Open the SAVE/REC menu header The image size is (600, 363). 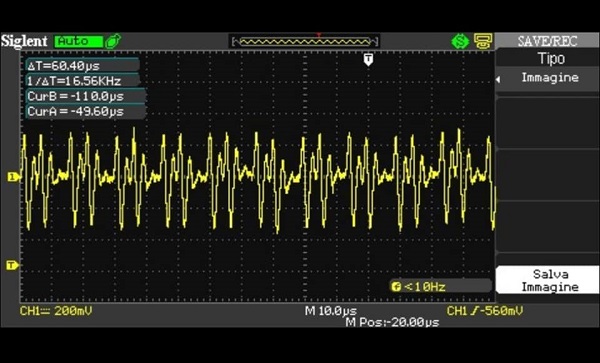(548, 41)
